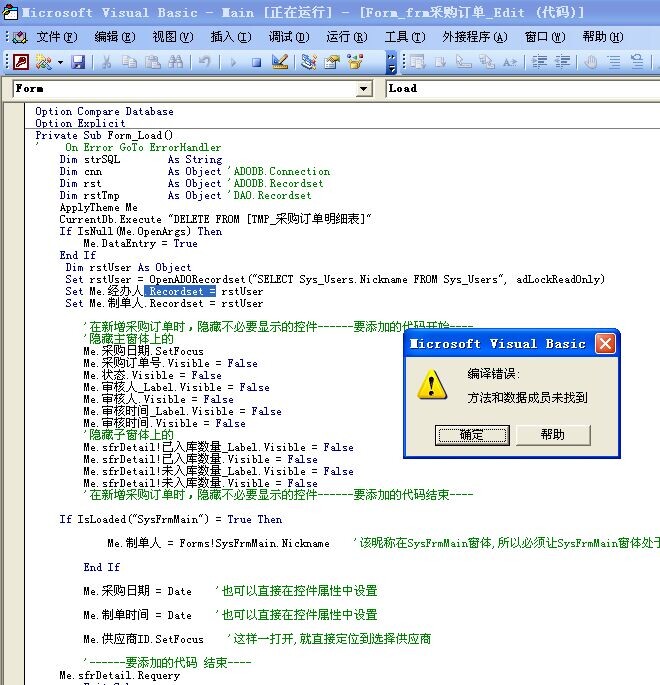The height and width of the screenshot is (685, 660).
Task: Close the Microsoft Visual Basic error dialog
Action: (605, 344)
